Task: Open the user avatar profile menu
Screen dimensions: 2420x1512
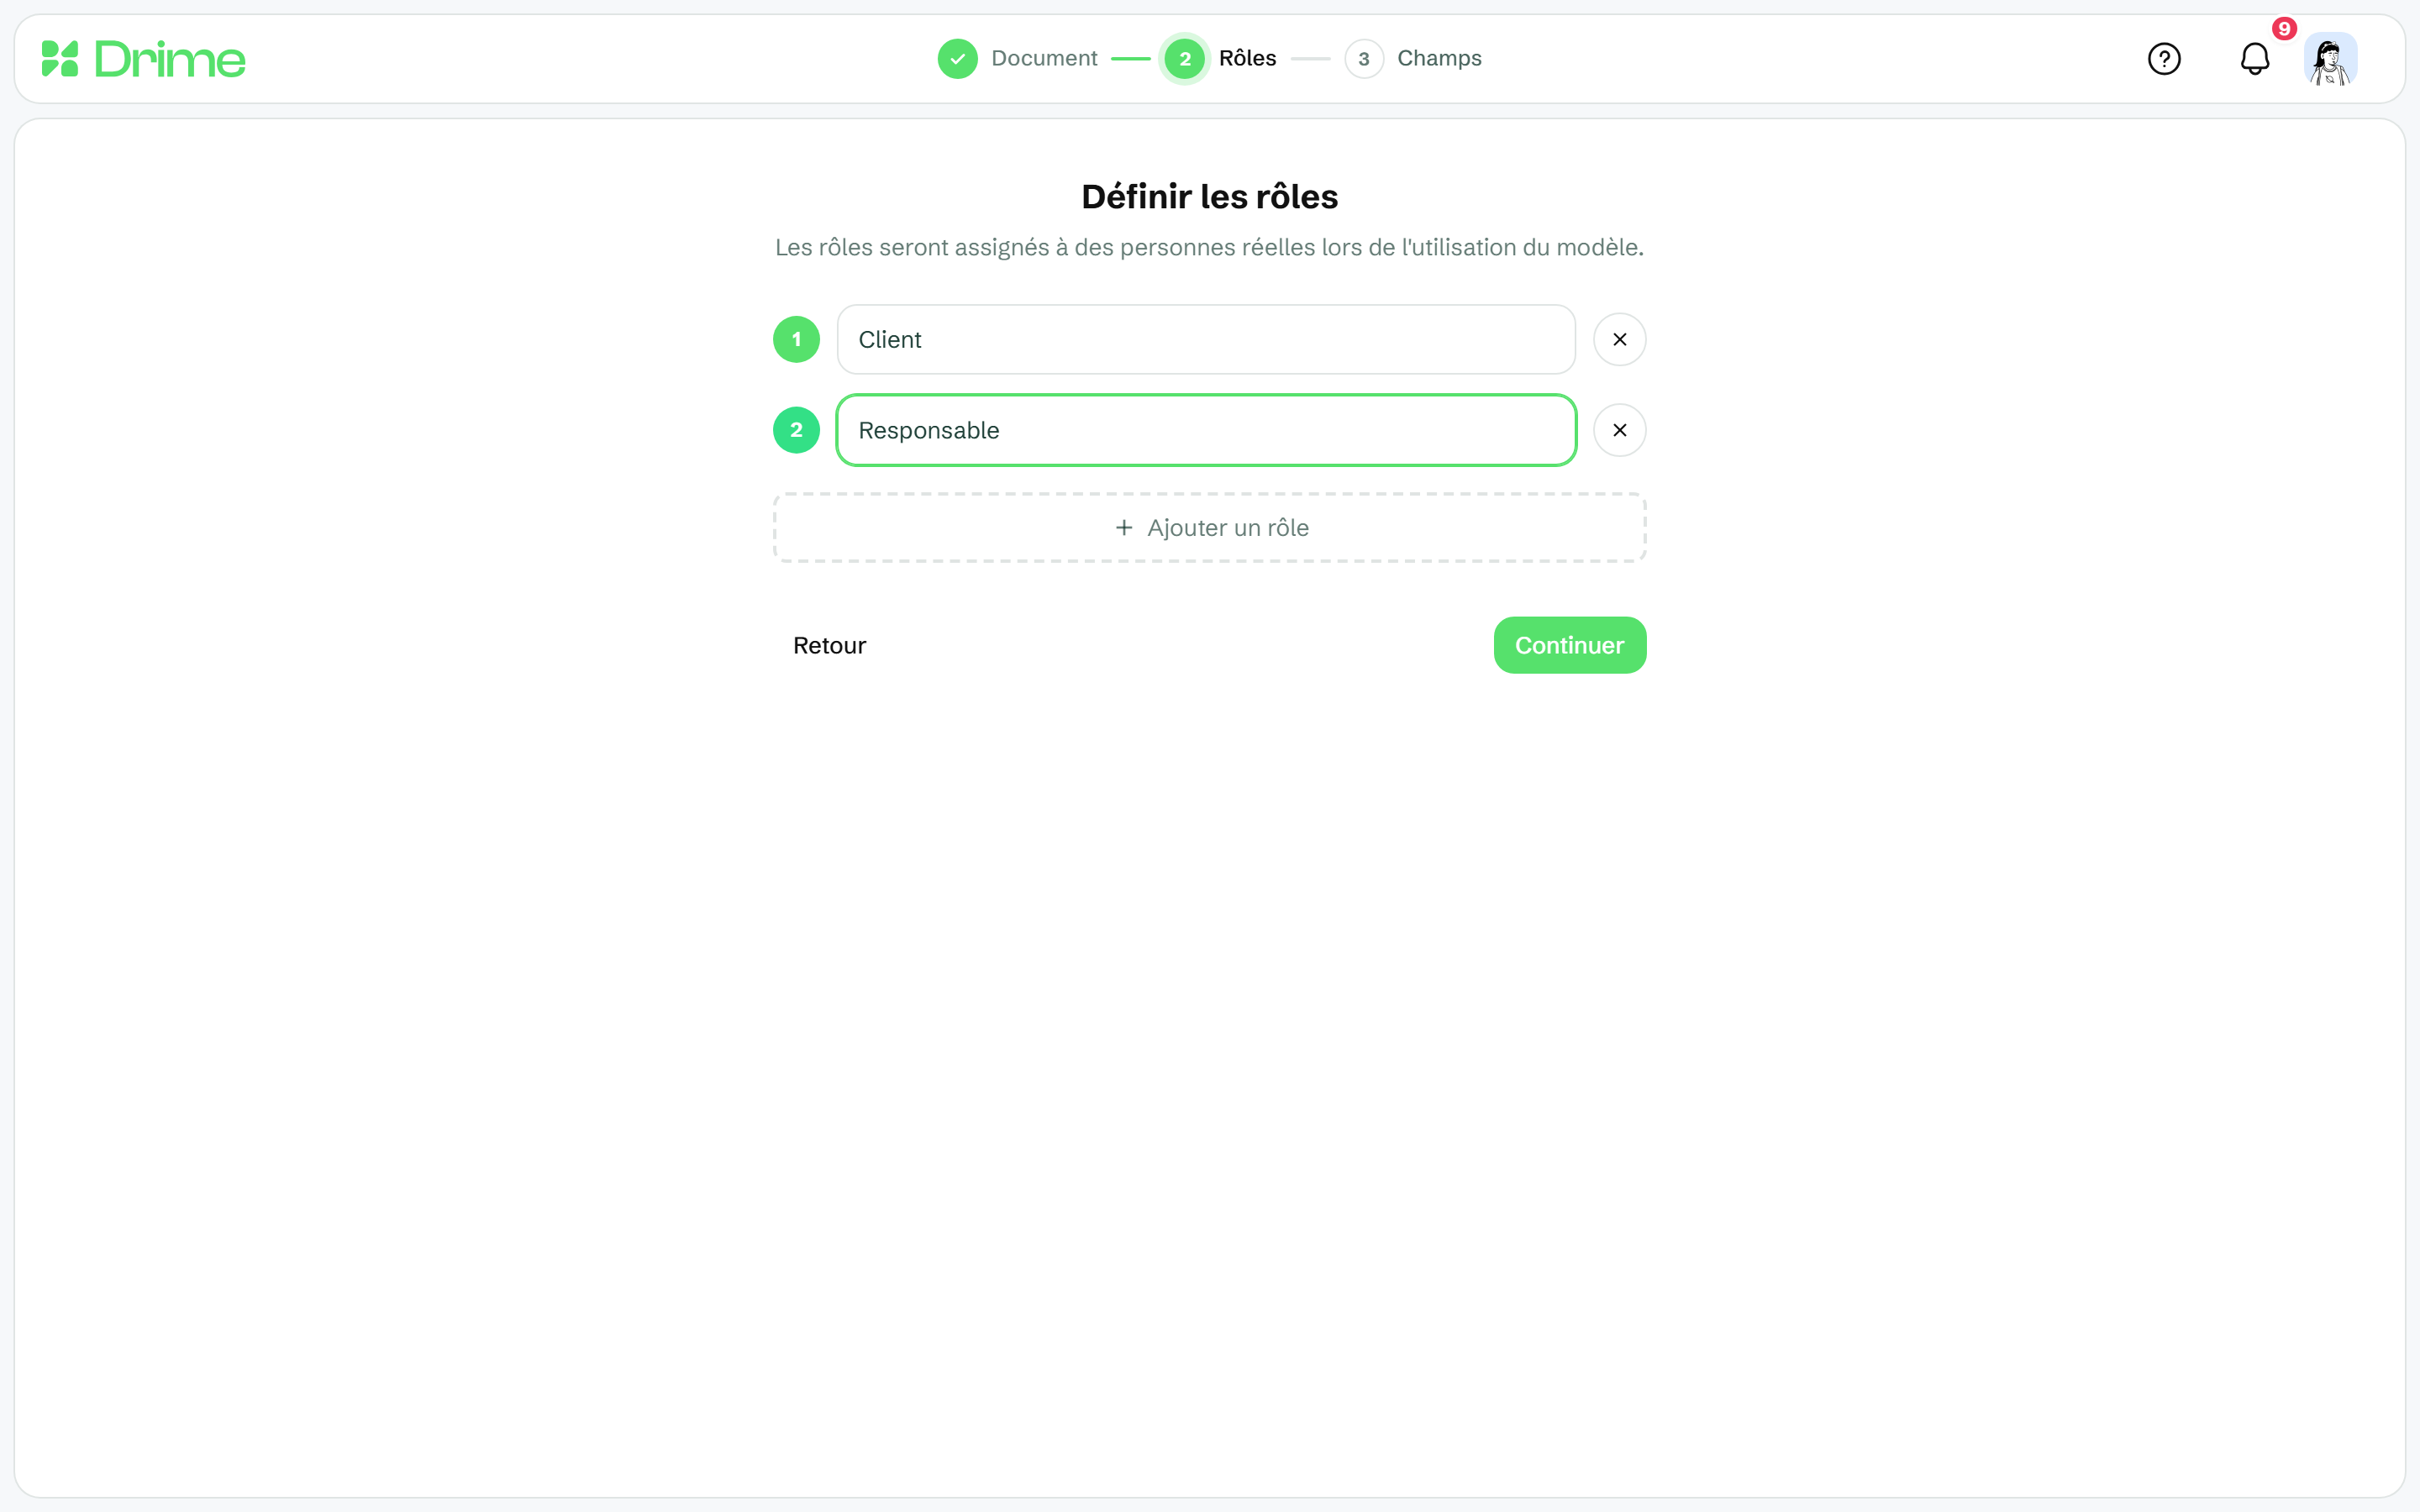Action: point(2331,59)
